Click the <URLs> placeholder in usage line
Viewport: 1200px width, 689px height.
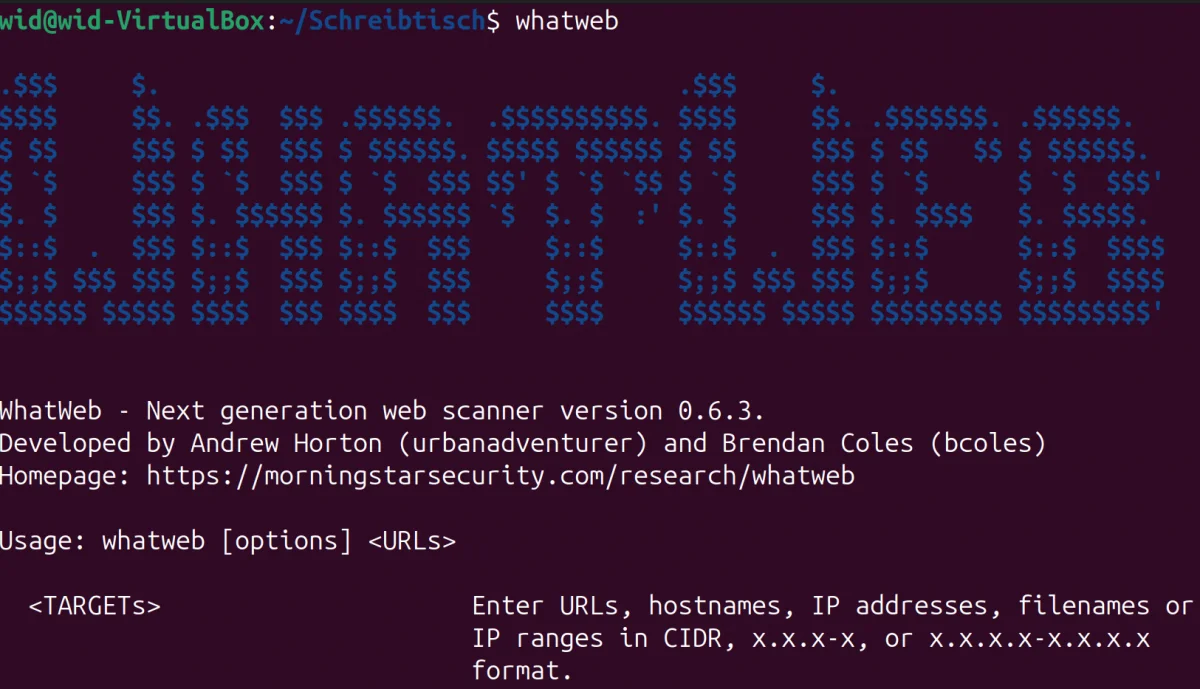412,541
